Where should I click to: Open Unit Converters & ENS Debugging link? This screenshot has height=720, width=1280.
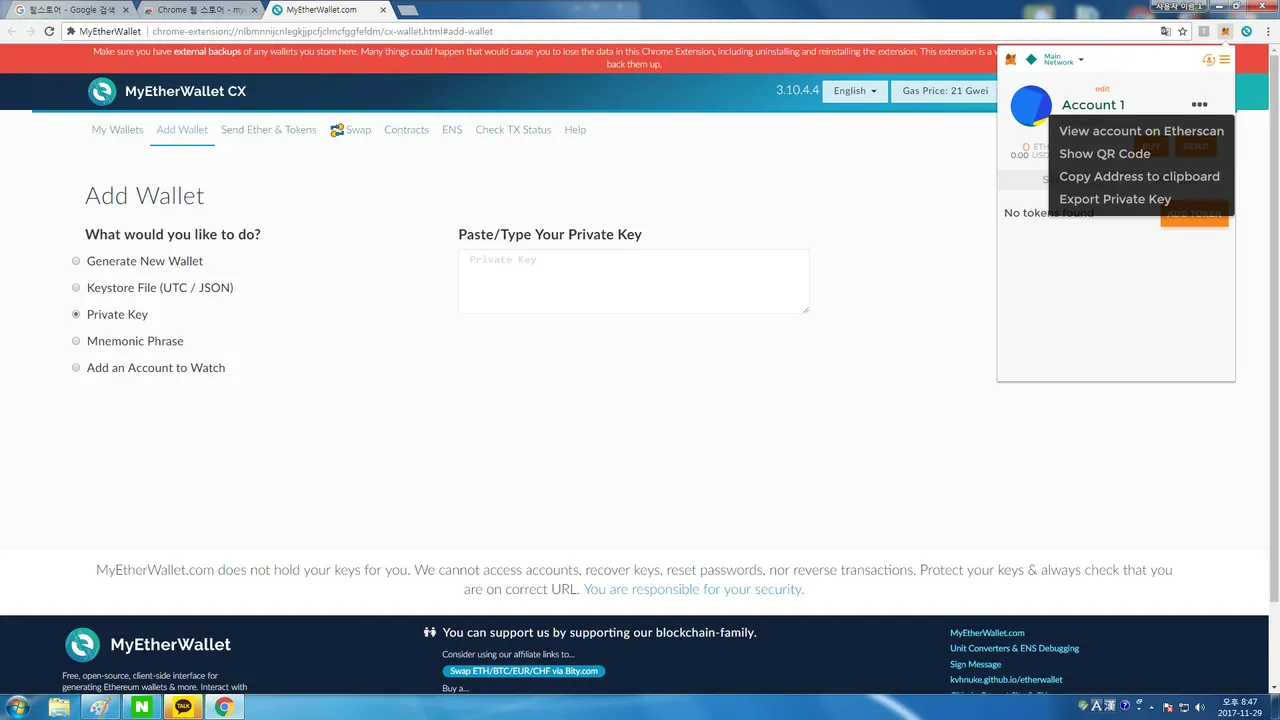point(1014,648)
